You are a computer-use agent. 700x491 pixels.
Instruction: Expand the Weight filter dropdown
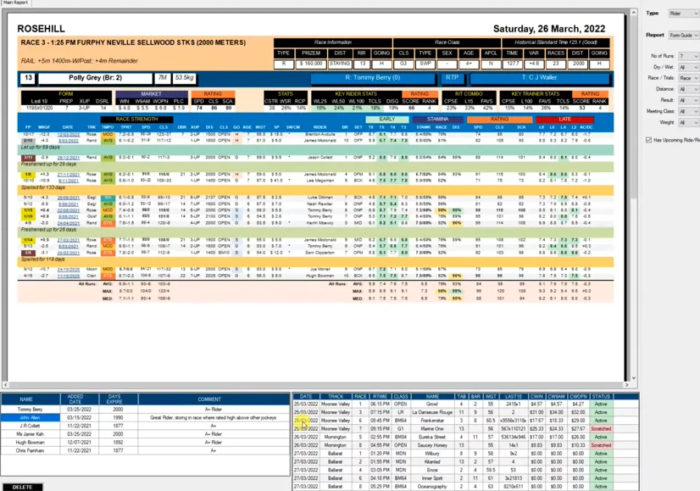click(688, 123)
